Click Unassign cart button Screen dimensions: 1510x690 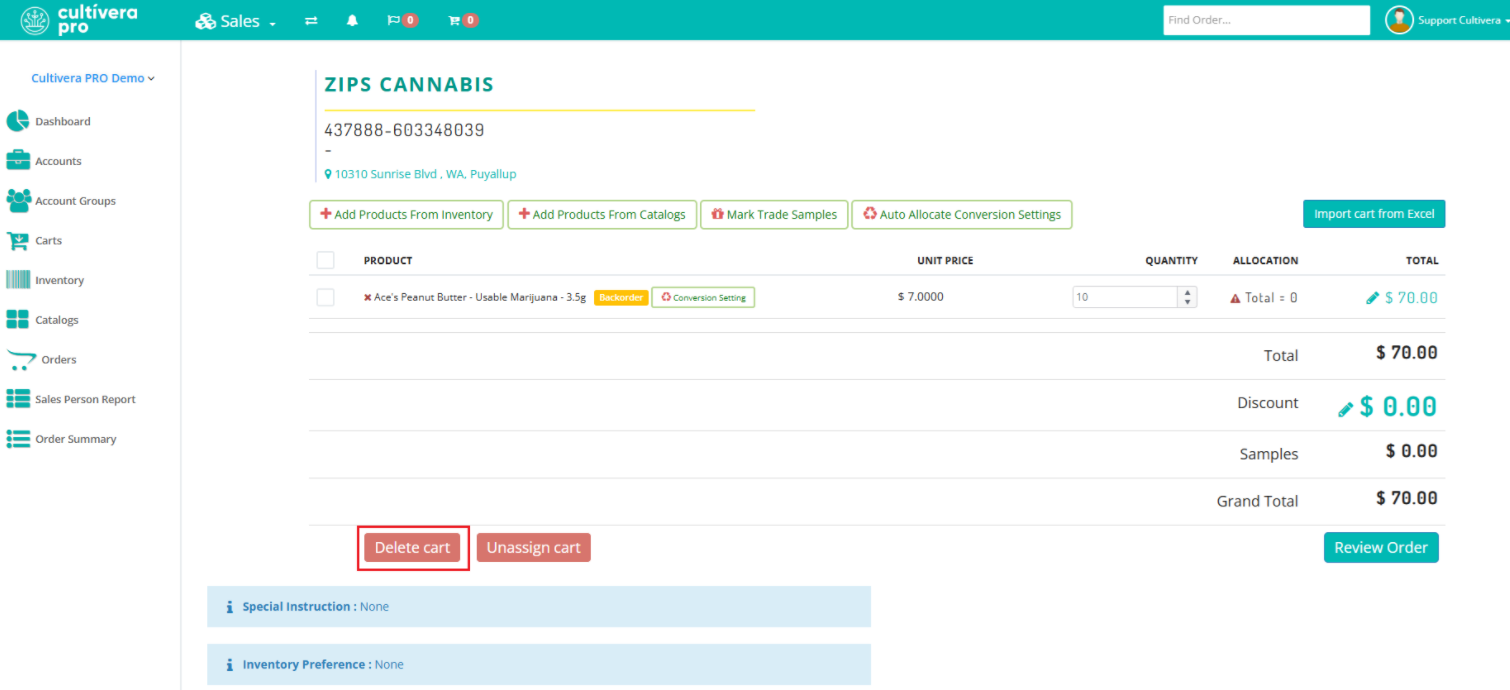point(534,548)
